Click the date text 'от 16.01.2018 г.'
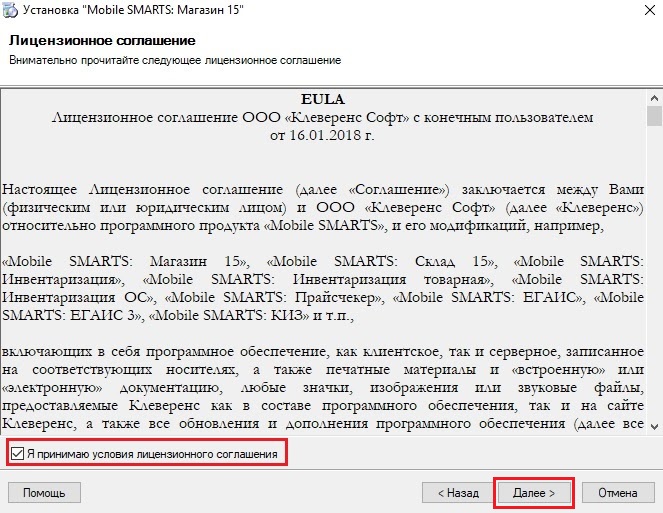The image size is (663, 513). [322, 135]
